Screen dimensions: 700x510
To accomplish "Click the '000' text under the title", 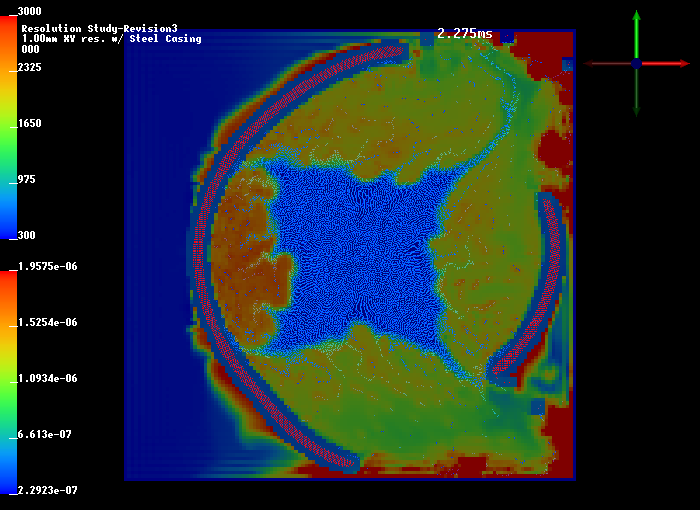I will click(30, 50).
